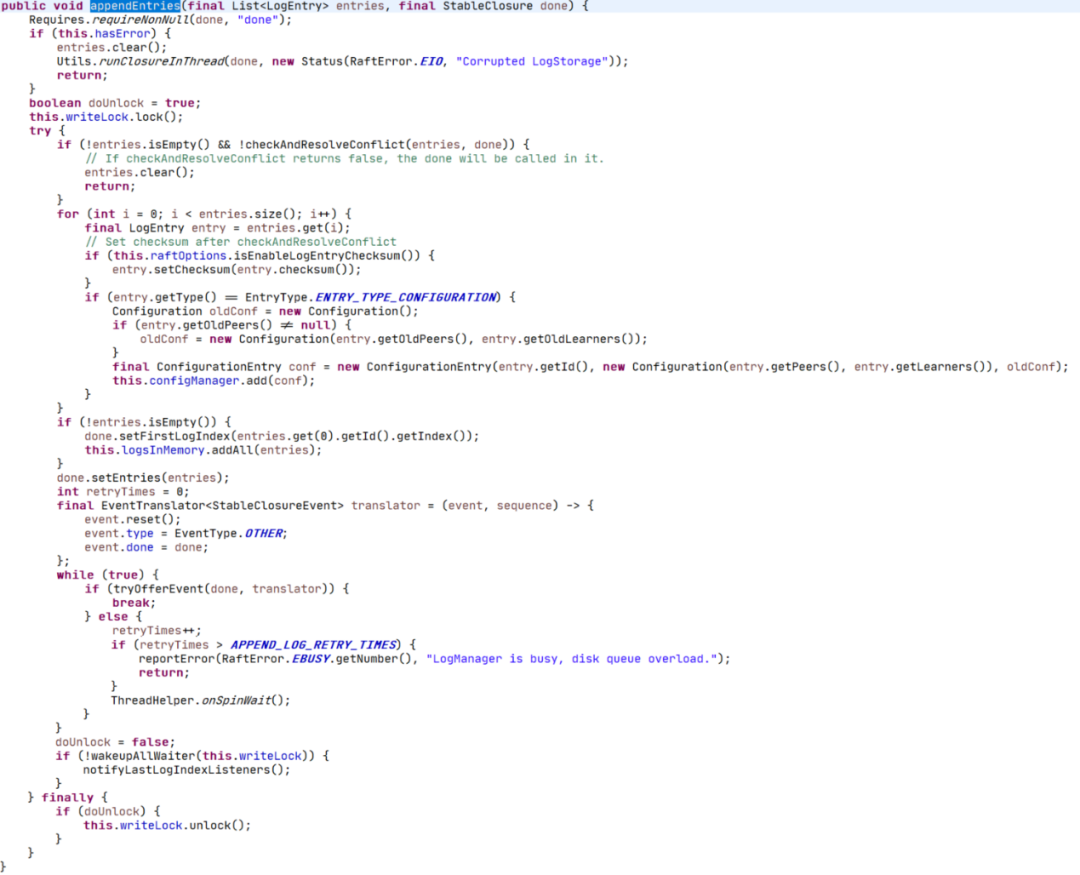Click EventType.OTHER constant
The image size is (1080, 875).
231,533
